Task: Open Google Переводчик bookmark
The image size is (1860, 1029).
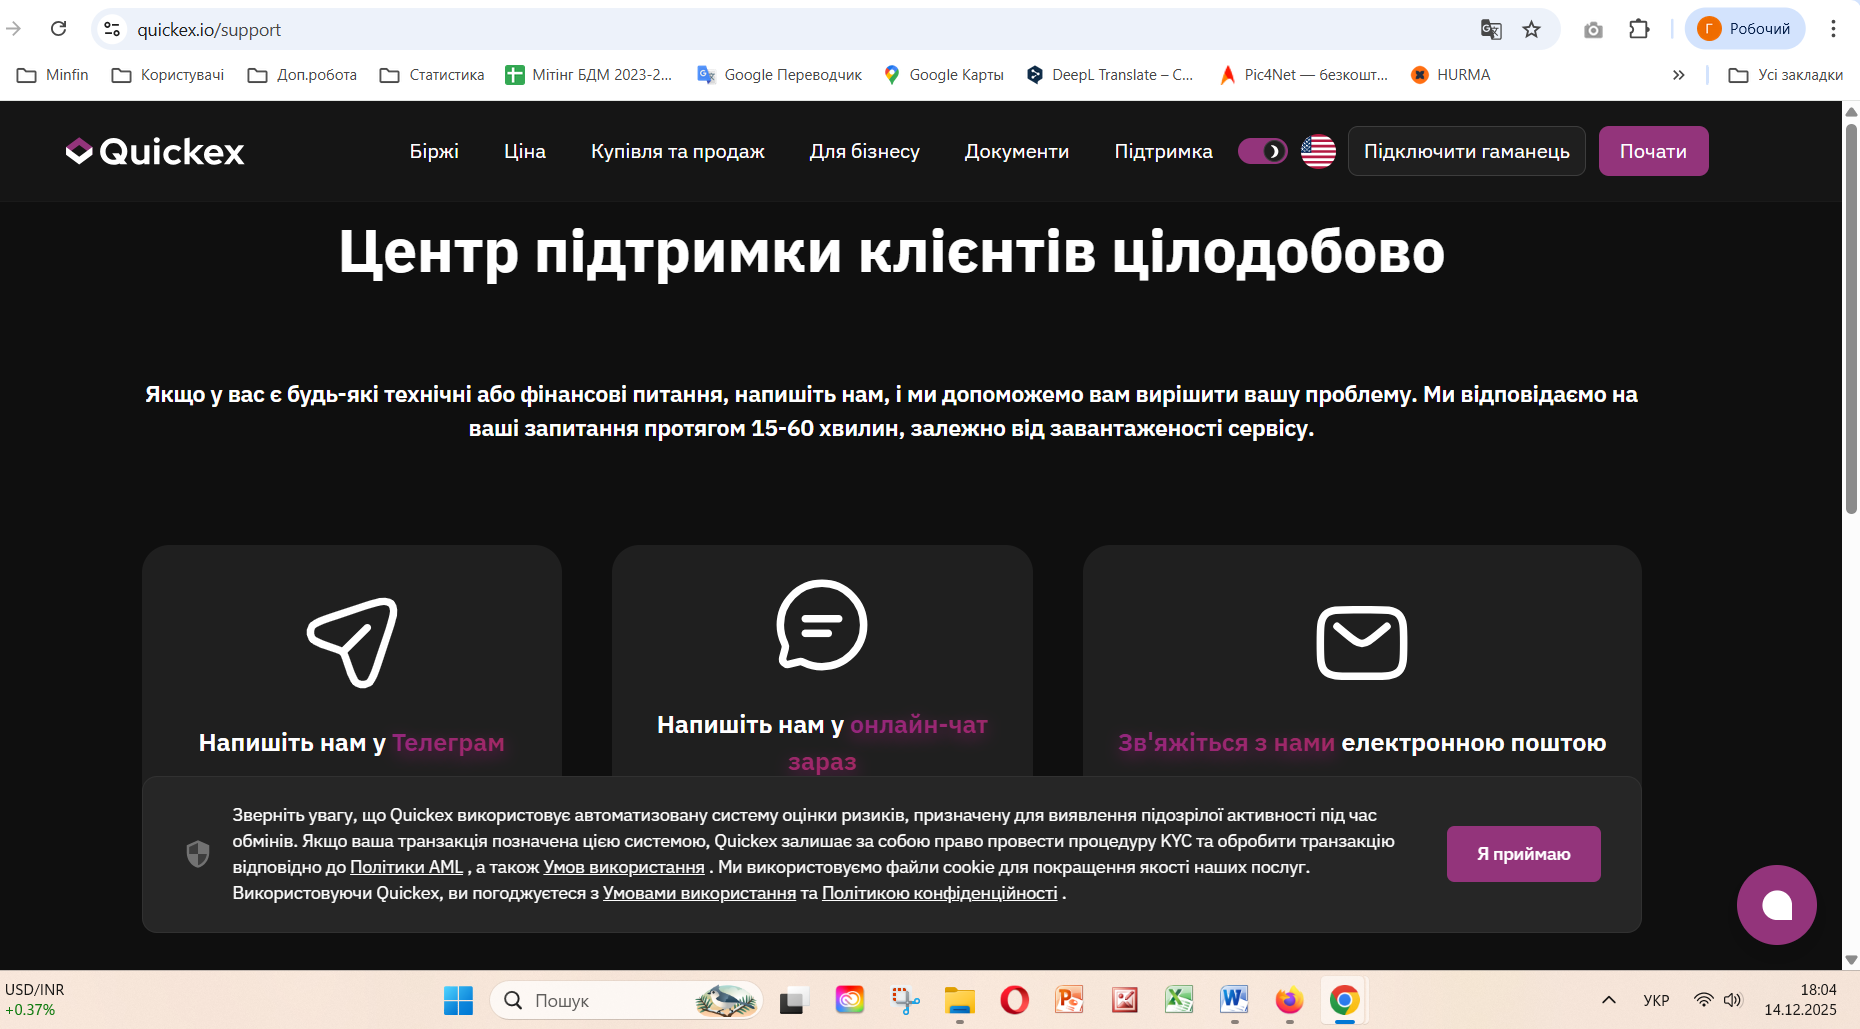Action: click(x=780, y=75)
